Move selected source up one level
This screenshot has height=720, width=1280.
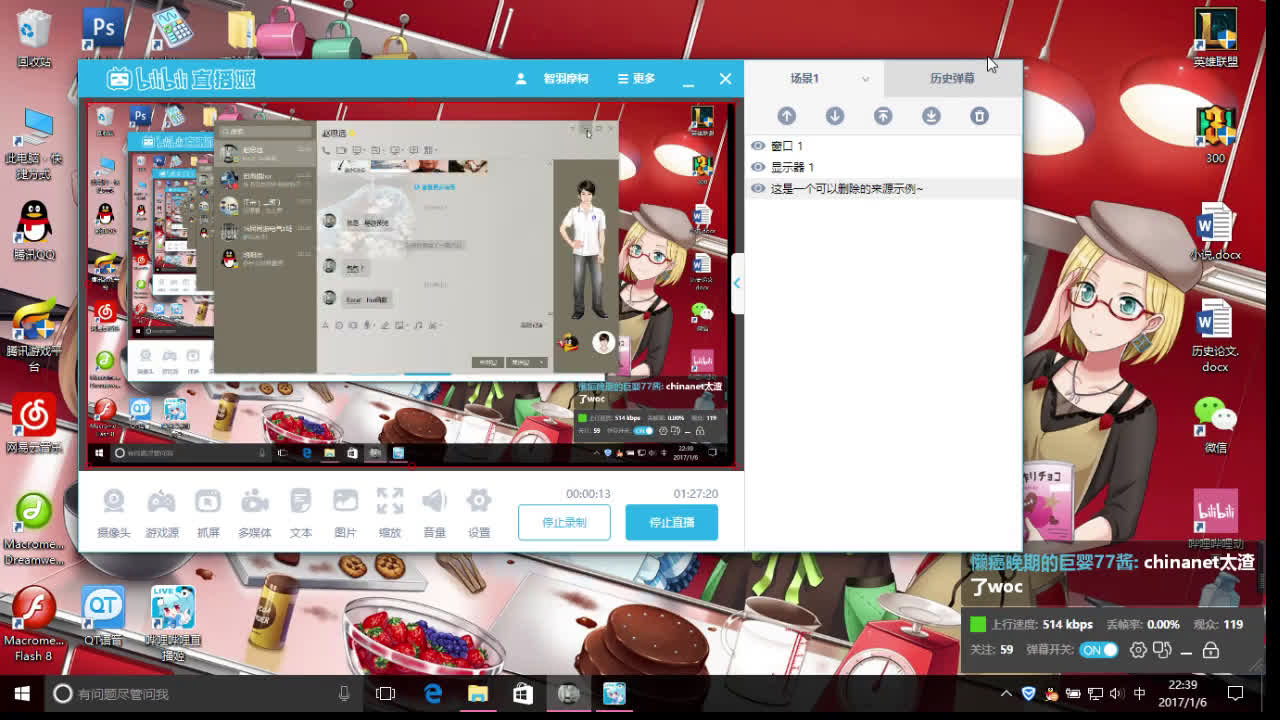point(787,116)
